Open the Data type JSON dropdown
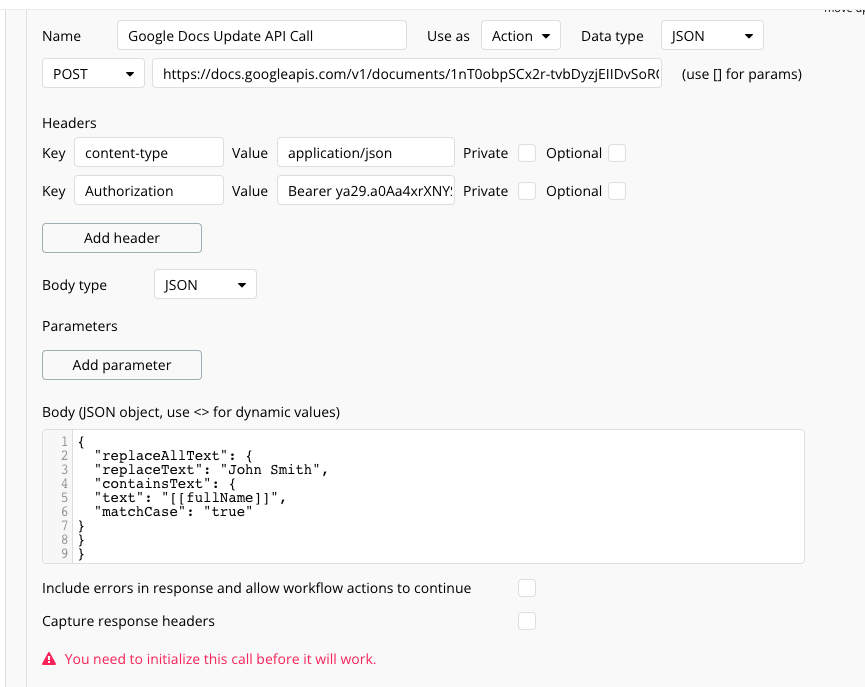Image resolution: width=865 pixels, height=687 pixels. click(712, 35)
